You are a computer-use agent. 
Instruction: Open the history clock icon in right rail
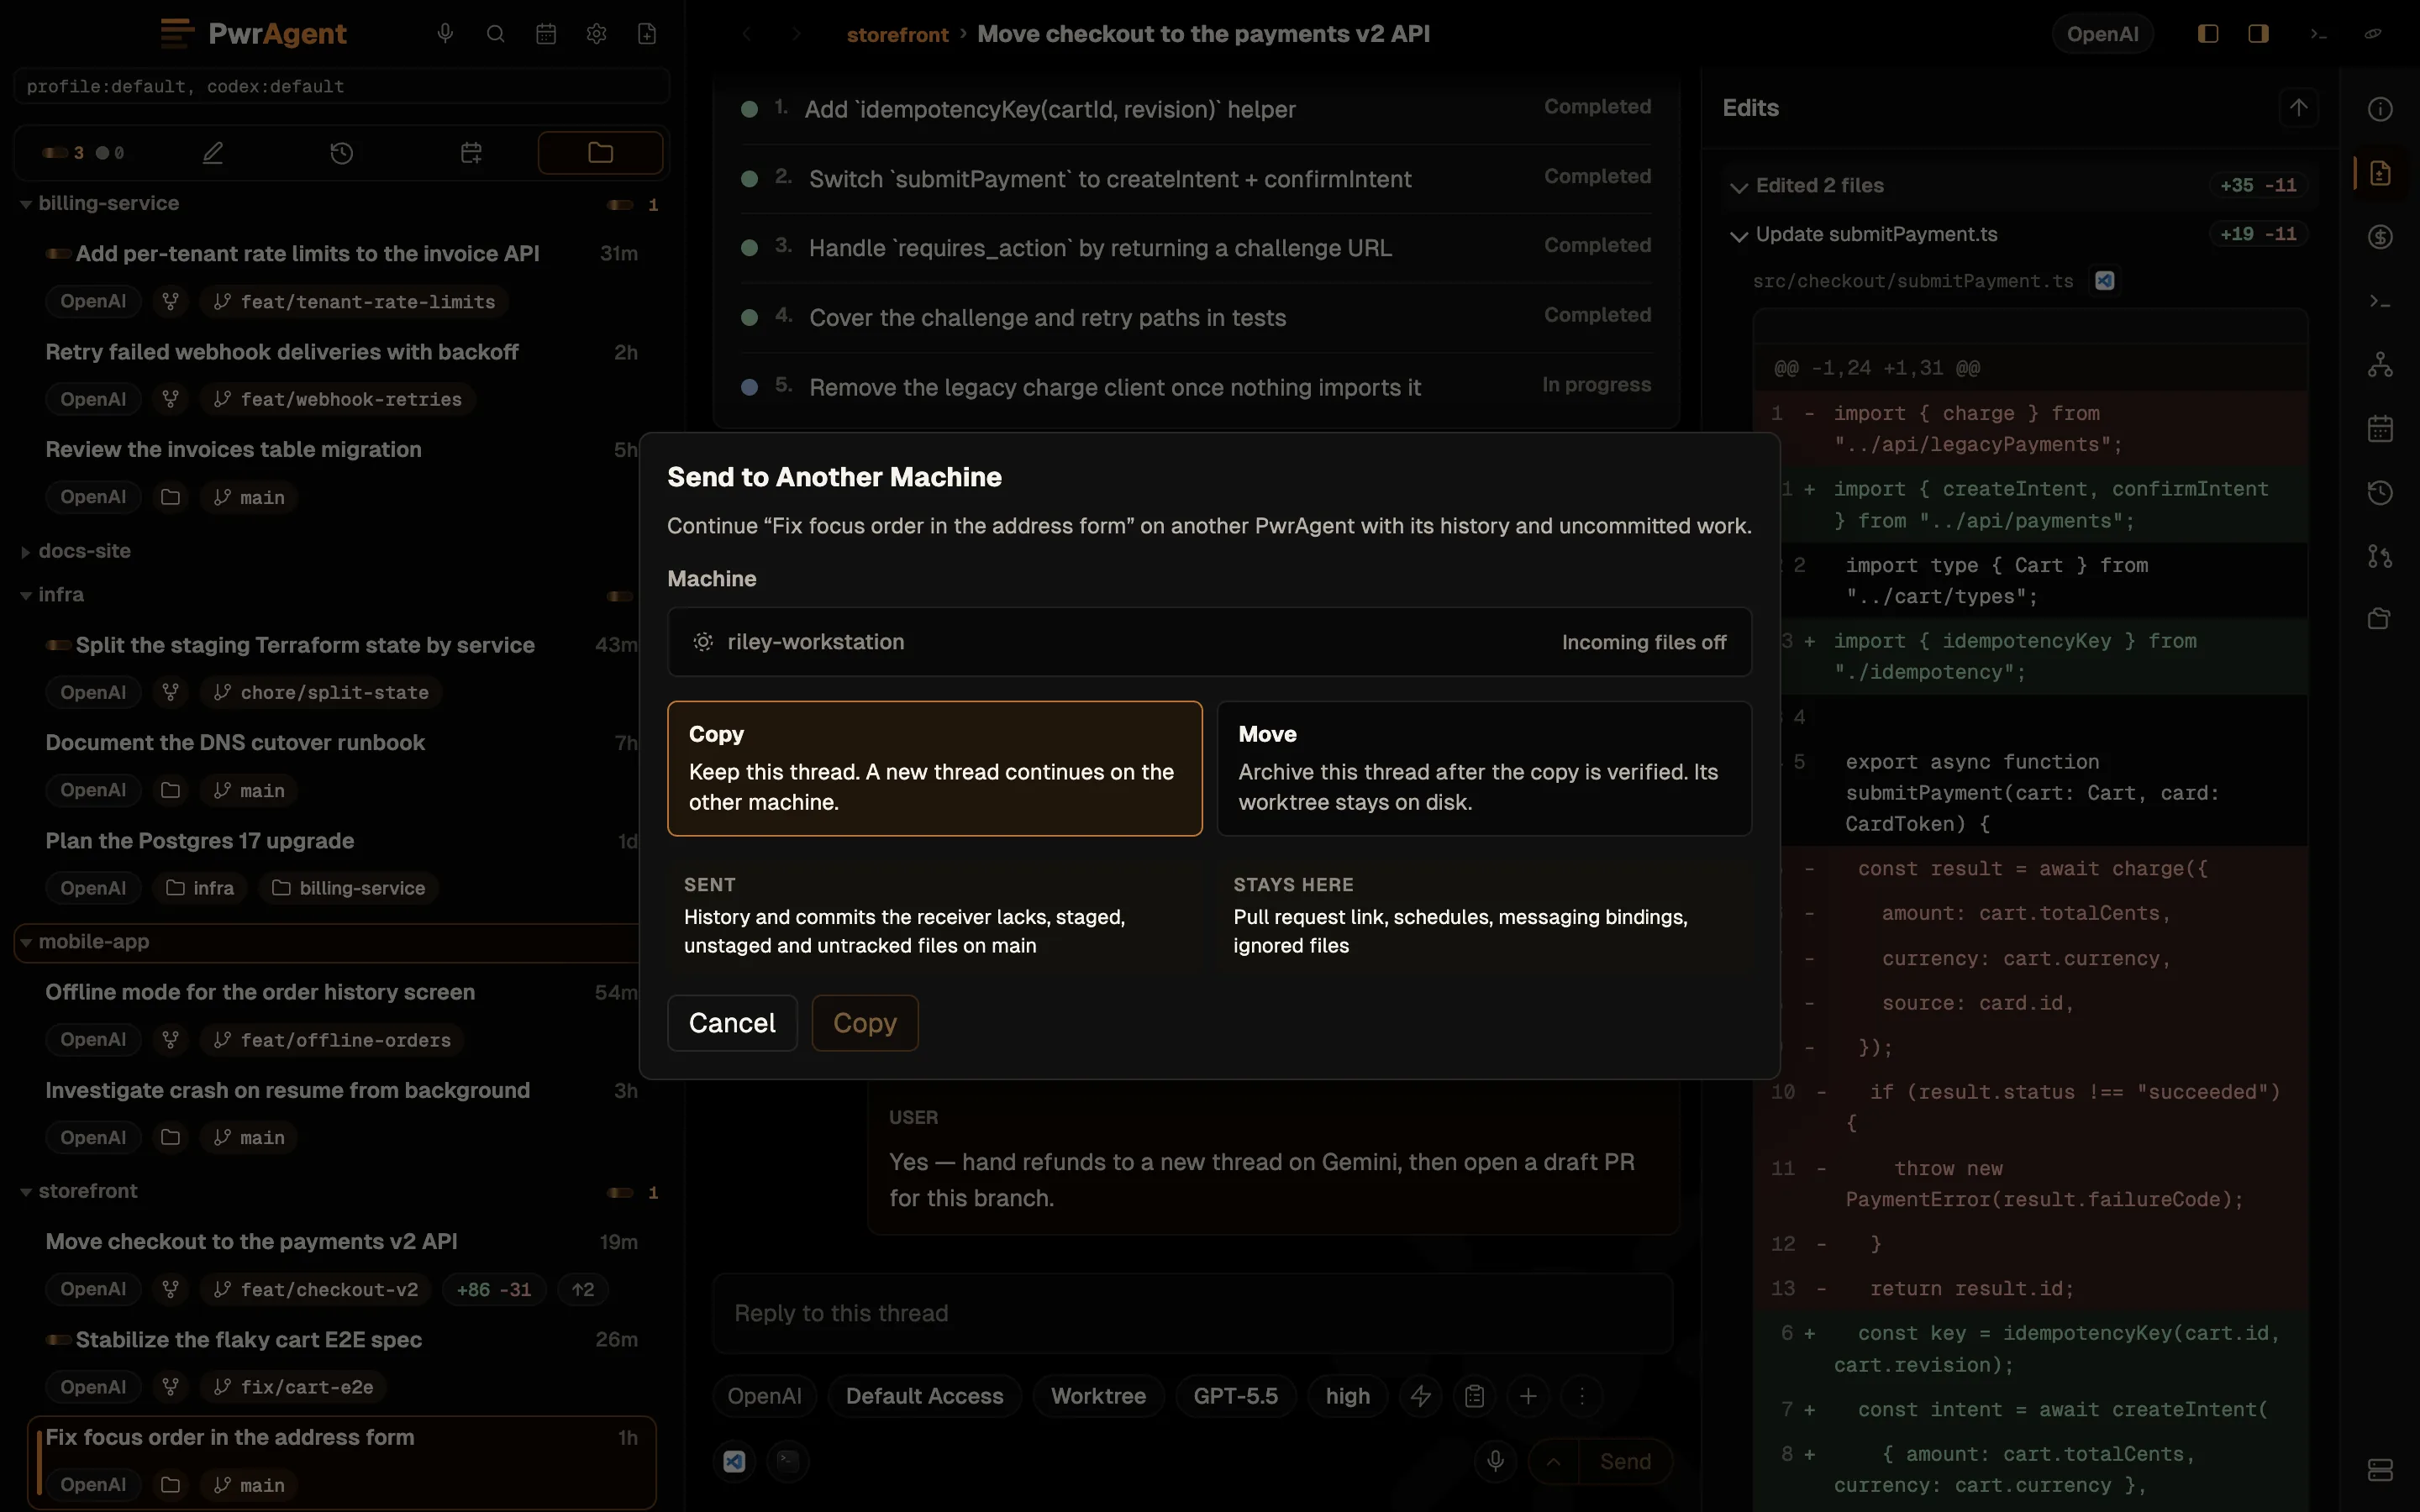pyautogui.click(x=2380, y=492)
